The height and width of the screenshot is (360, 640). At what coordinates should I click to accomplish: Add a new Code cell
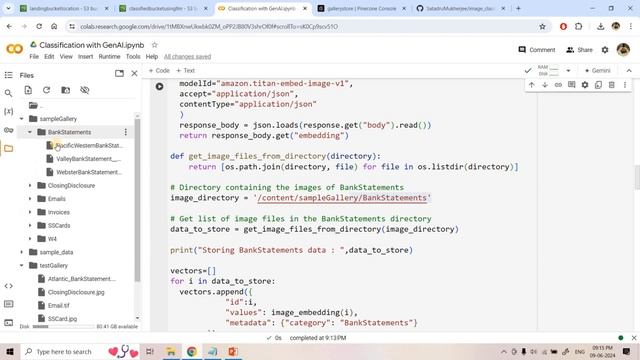[x=159, y=71]
